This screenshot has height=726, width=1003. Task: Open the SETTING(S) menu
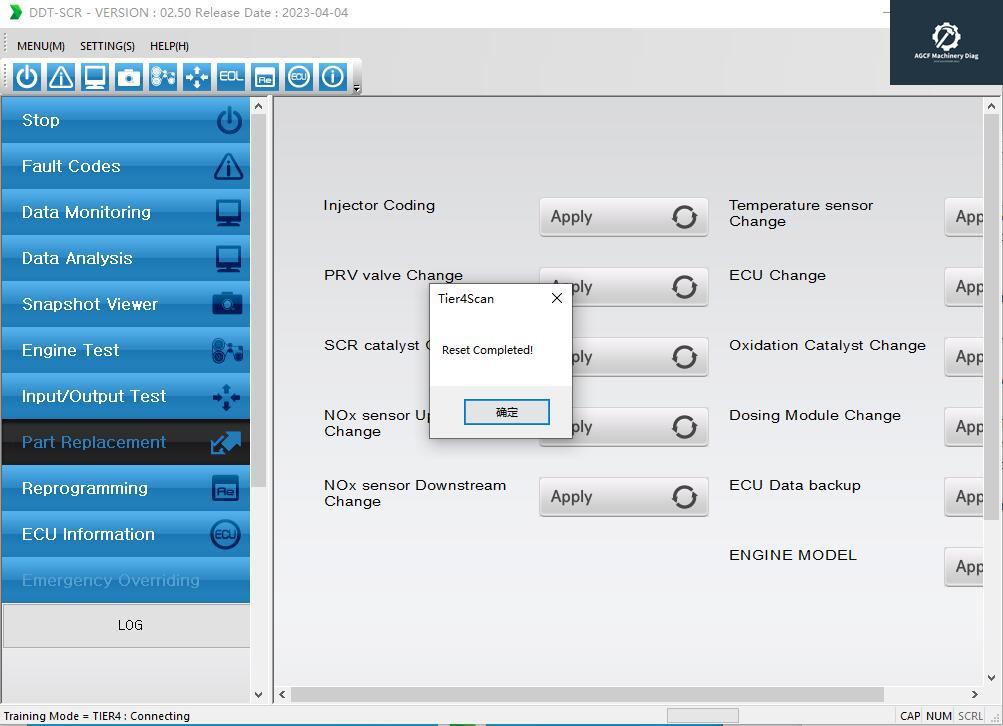click(x=107, y=46)
